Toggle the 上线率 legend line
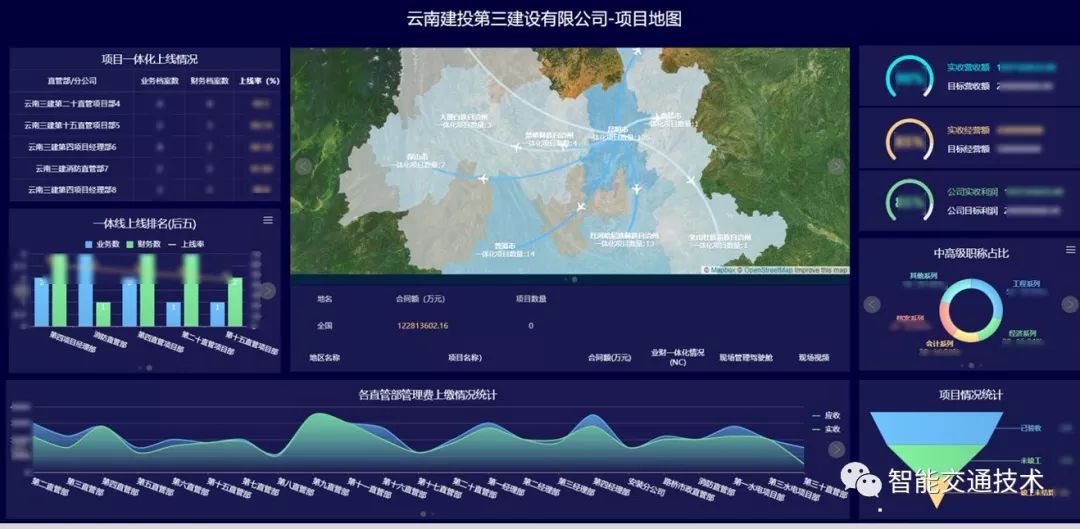The height and width of the screenshot is (529, 1080). 185,244
